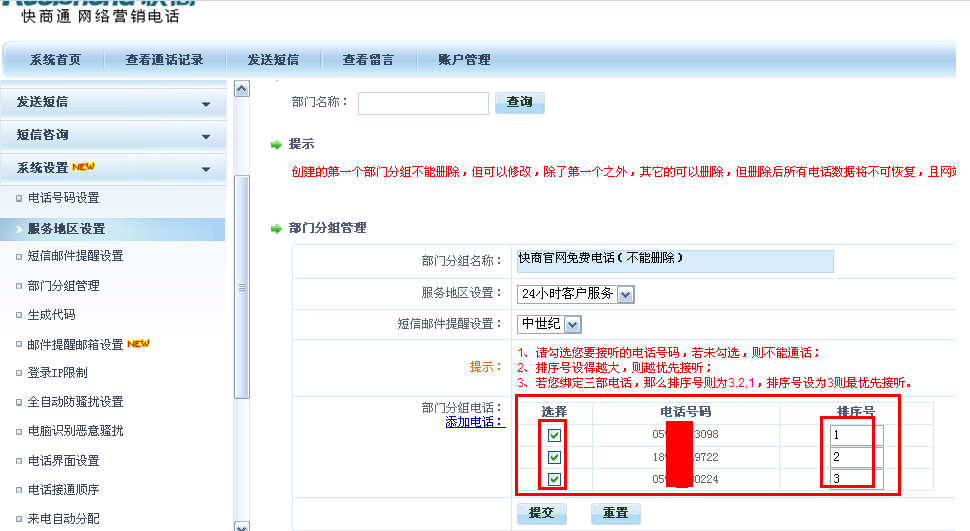The height and width of the screenshot is (531, 970).
Task: Toggle checkbox for phone ending in 0224
Action: [x=554, y=480]
